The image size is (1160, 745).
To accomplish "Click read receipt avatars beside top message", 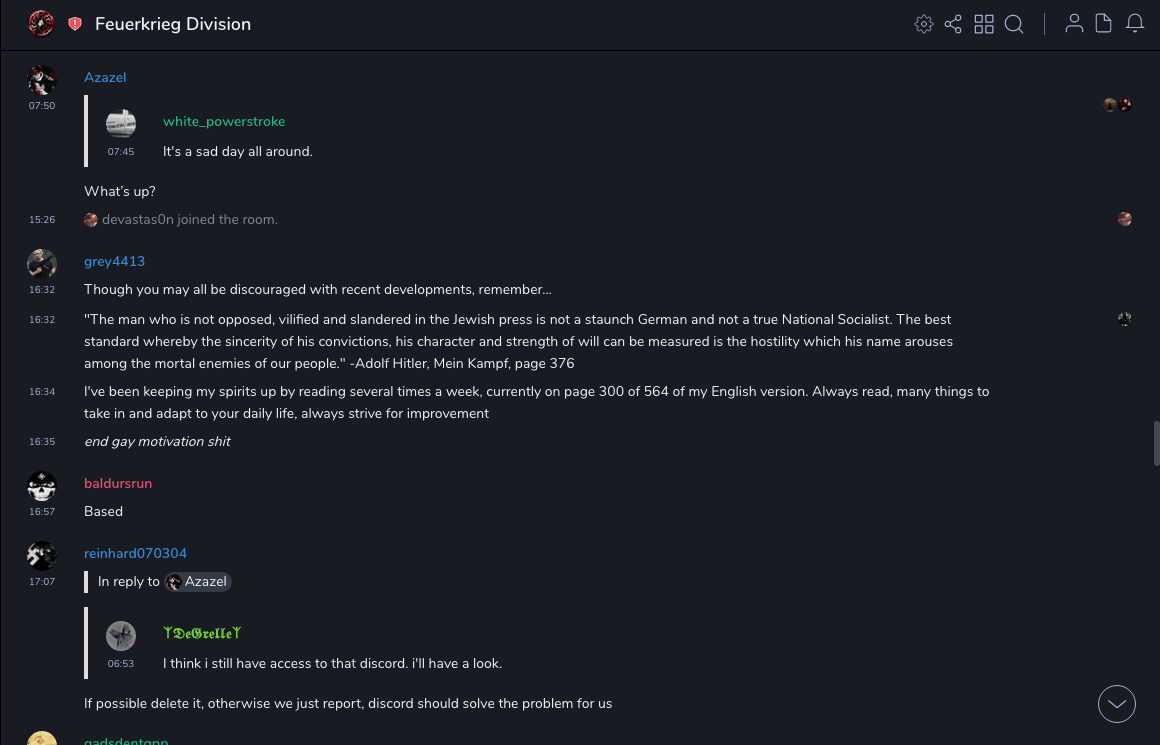I will click(x=1117, y=105).
